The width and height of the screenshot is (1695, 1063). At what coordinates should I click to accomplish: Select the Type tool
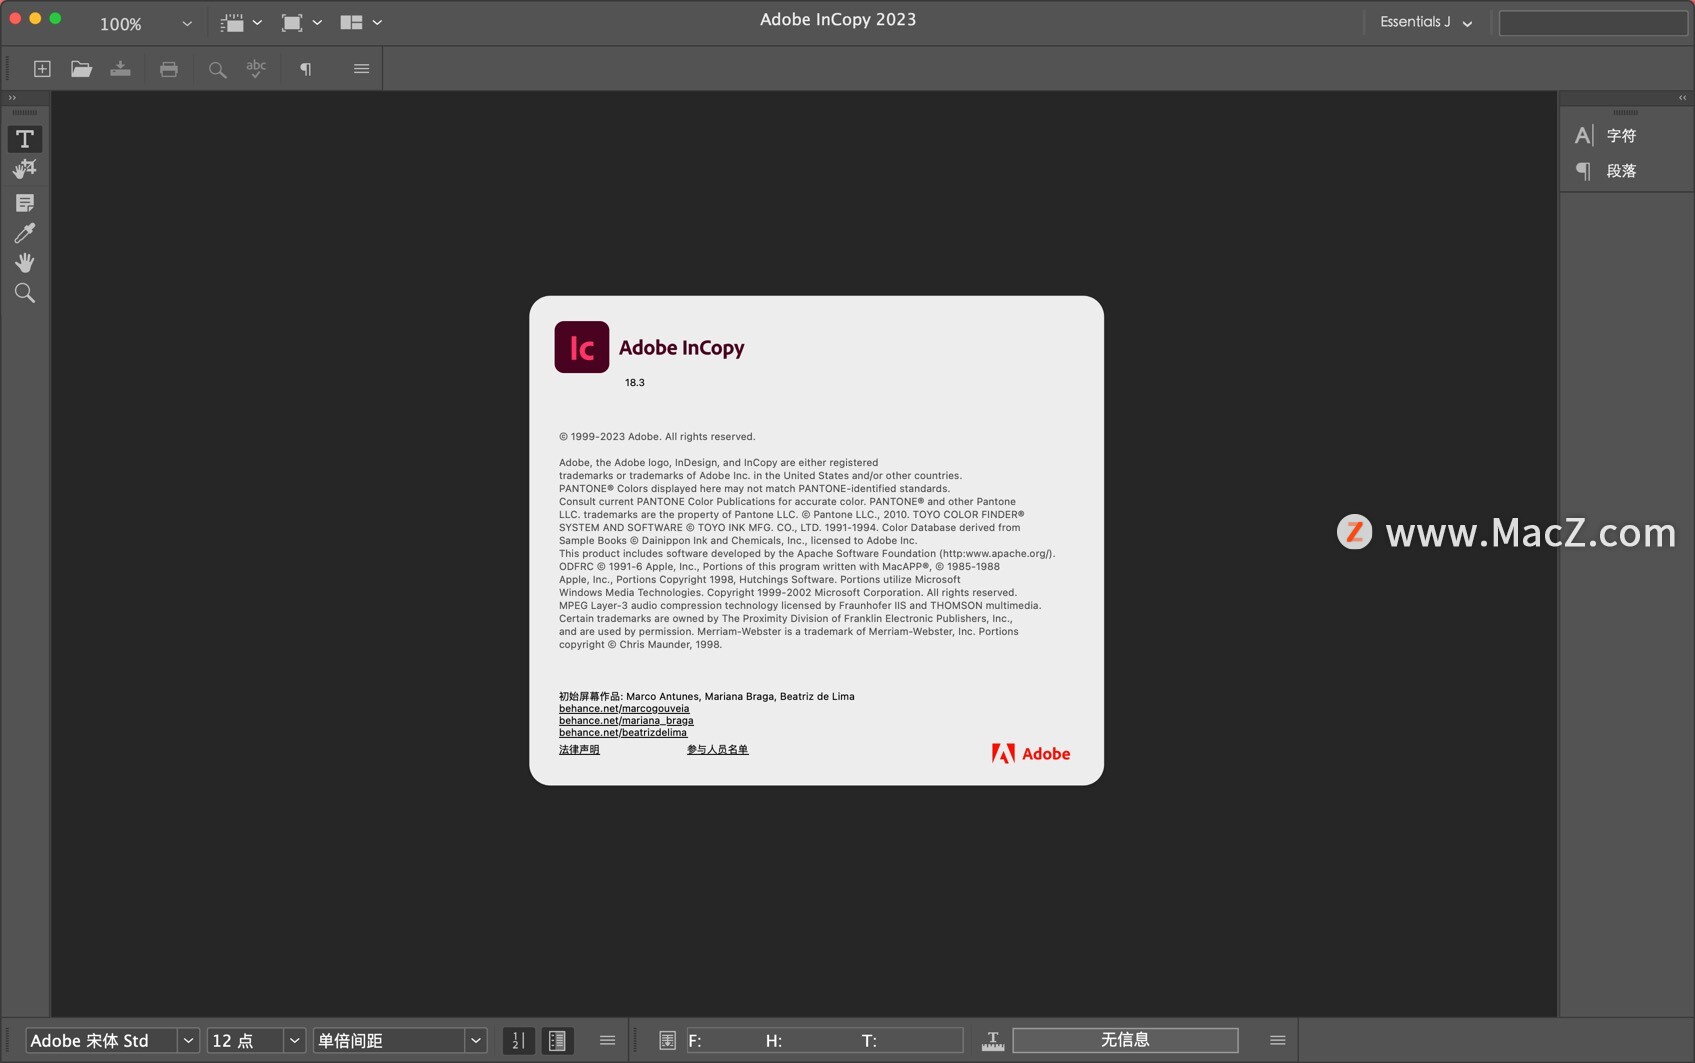click(x=24, y=139)
